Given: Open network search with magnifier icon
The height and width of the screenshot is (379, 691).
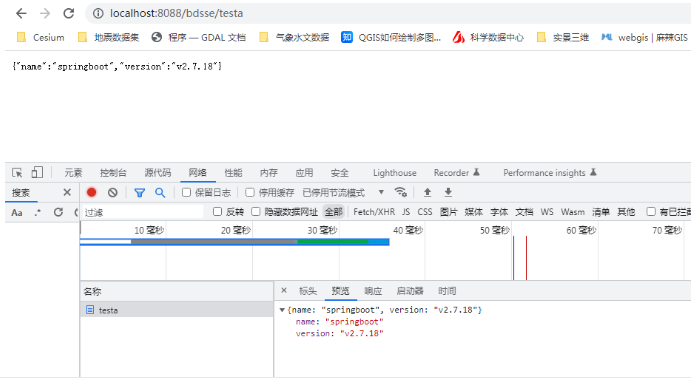Looking at the screenshot, I should point(160,193).
